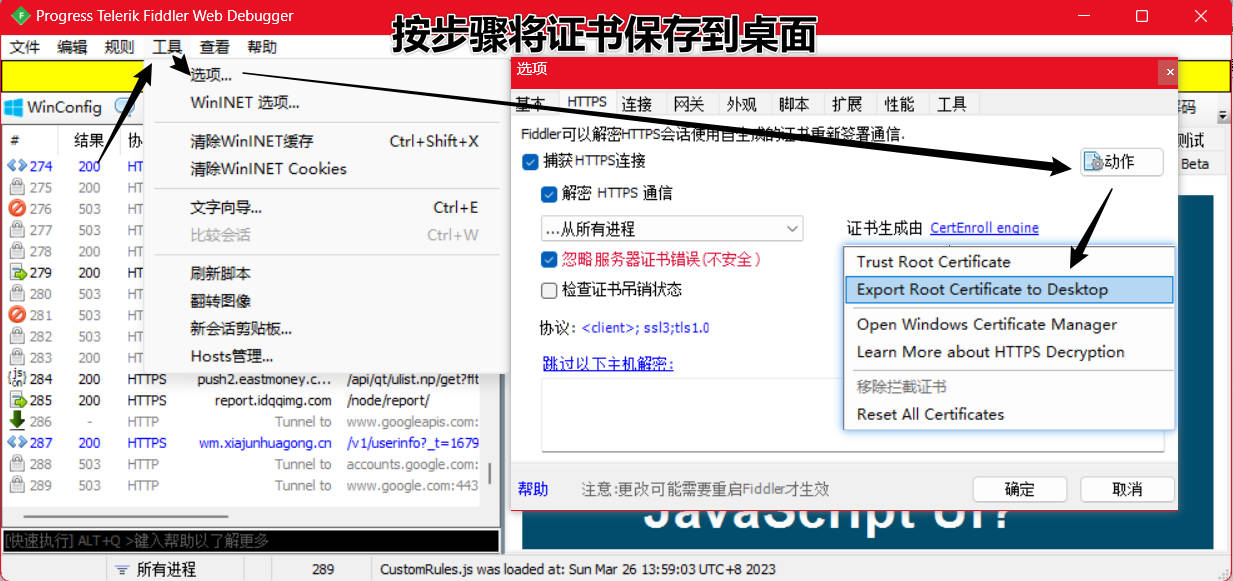Select Export Root Certificate to Desktop

pyautogui.click(x=1008, y=290)
